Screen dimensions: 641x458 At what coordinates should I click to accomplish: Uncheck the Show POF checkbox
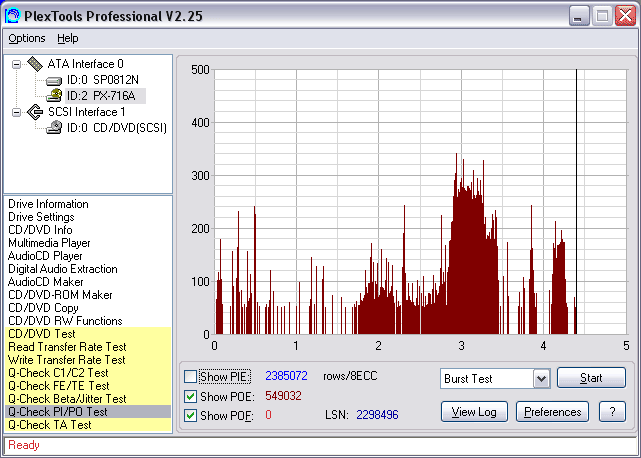(190, 415)
